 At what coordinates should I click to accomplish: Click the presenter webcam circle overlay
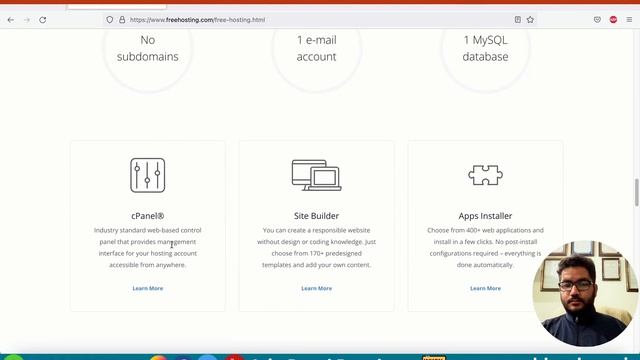pyautogui.click(x=585, y=293)
